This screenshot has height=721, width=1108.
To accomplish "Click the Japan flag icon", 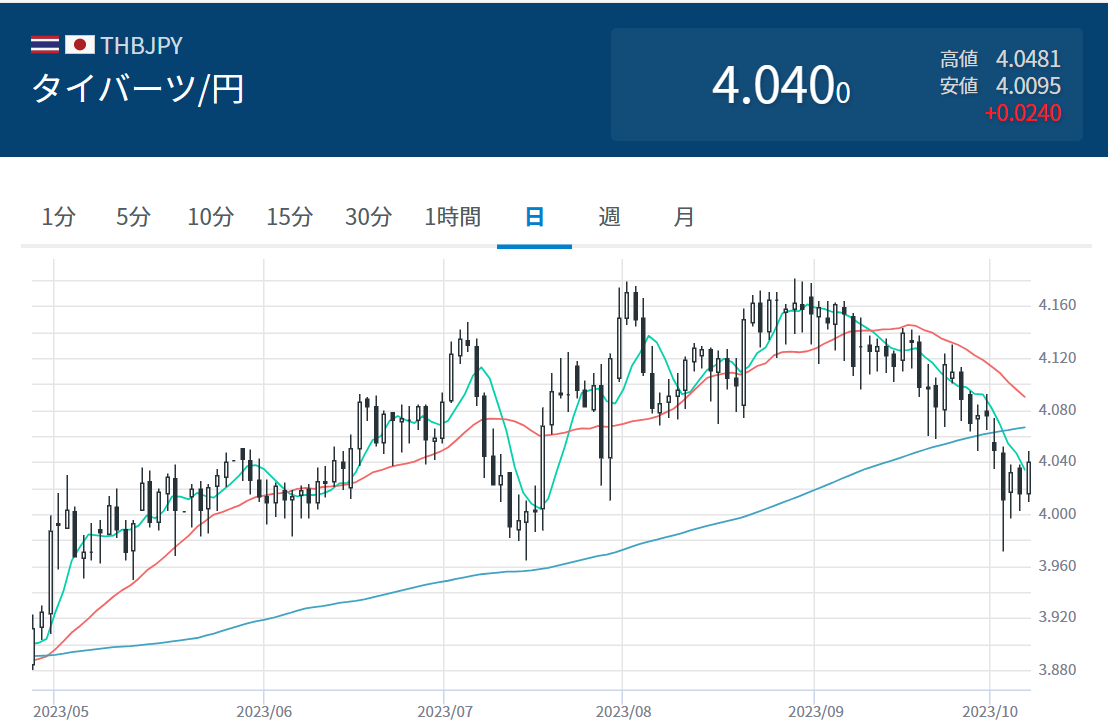I will click(x=79, y=45).
